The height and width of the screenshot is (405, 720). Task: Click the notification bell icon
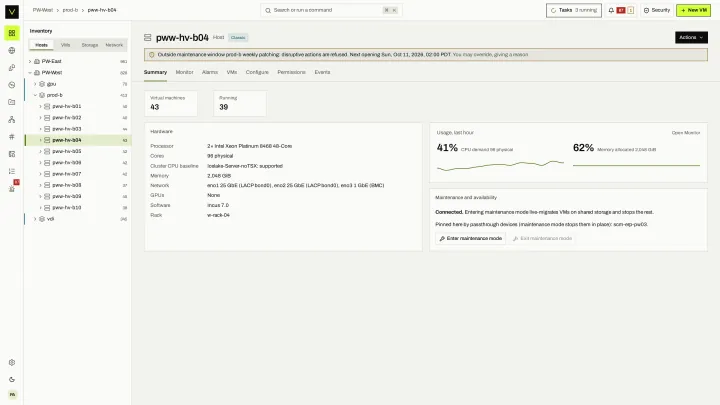611,10
